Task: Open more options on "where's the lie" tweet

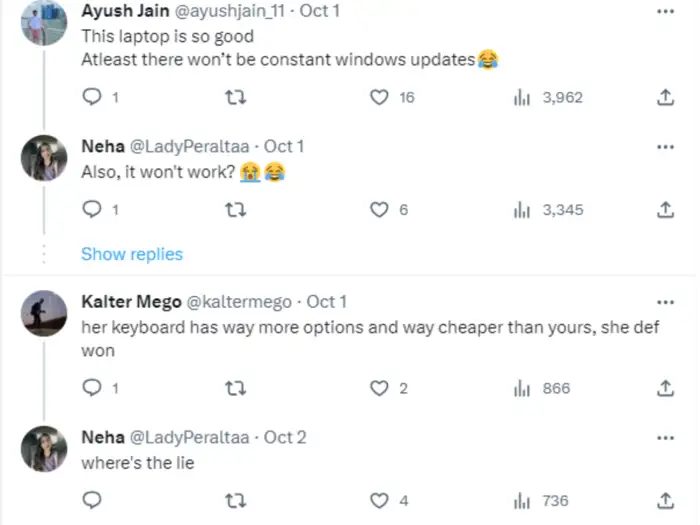Action: click(x=665, y=438)
